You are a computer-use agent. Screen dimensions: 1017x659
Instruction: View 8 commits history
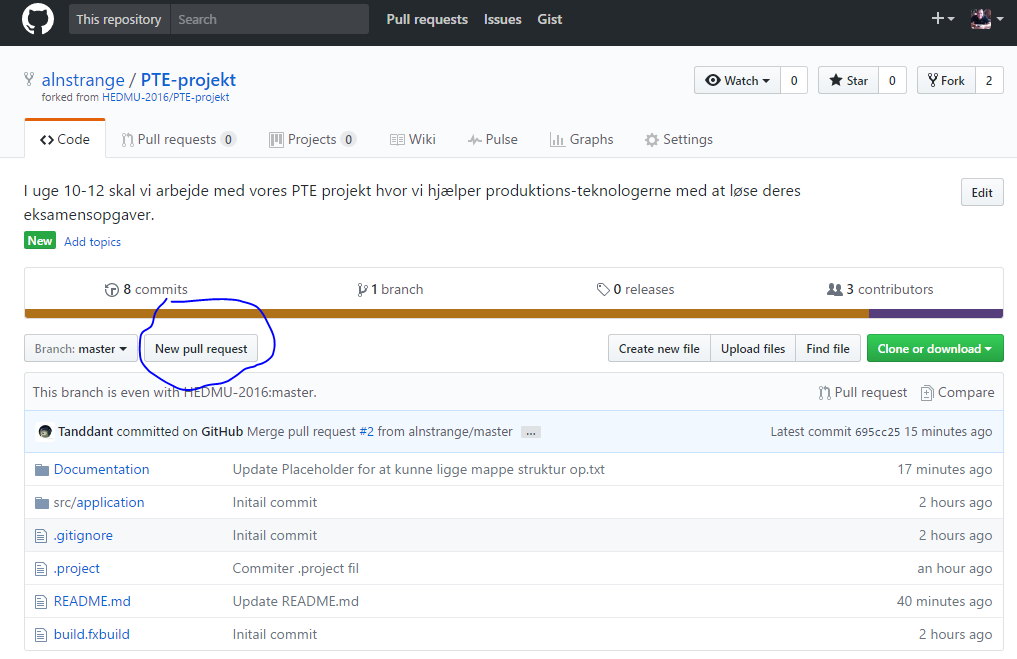(146, 289)
